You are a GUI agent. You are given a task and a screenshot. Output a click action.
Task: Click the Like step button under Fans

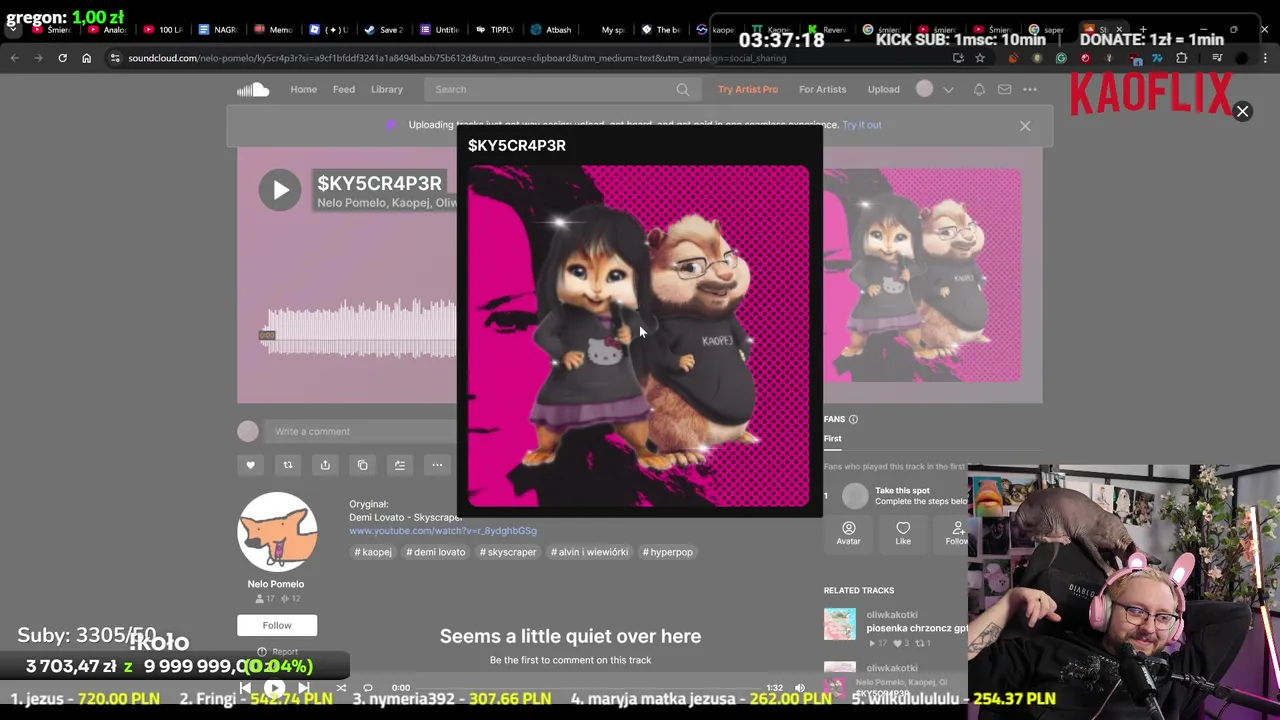903,533
